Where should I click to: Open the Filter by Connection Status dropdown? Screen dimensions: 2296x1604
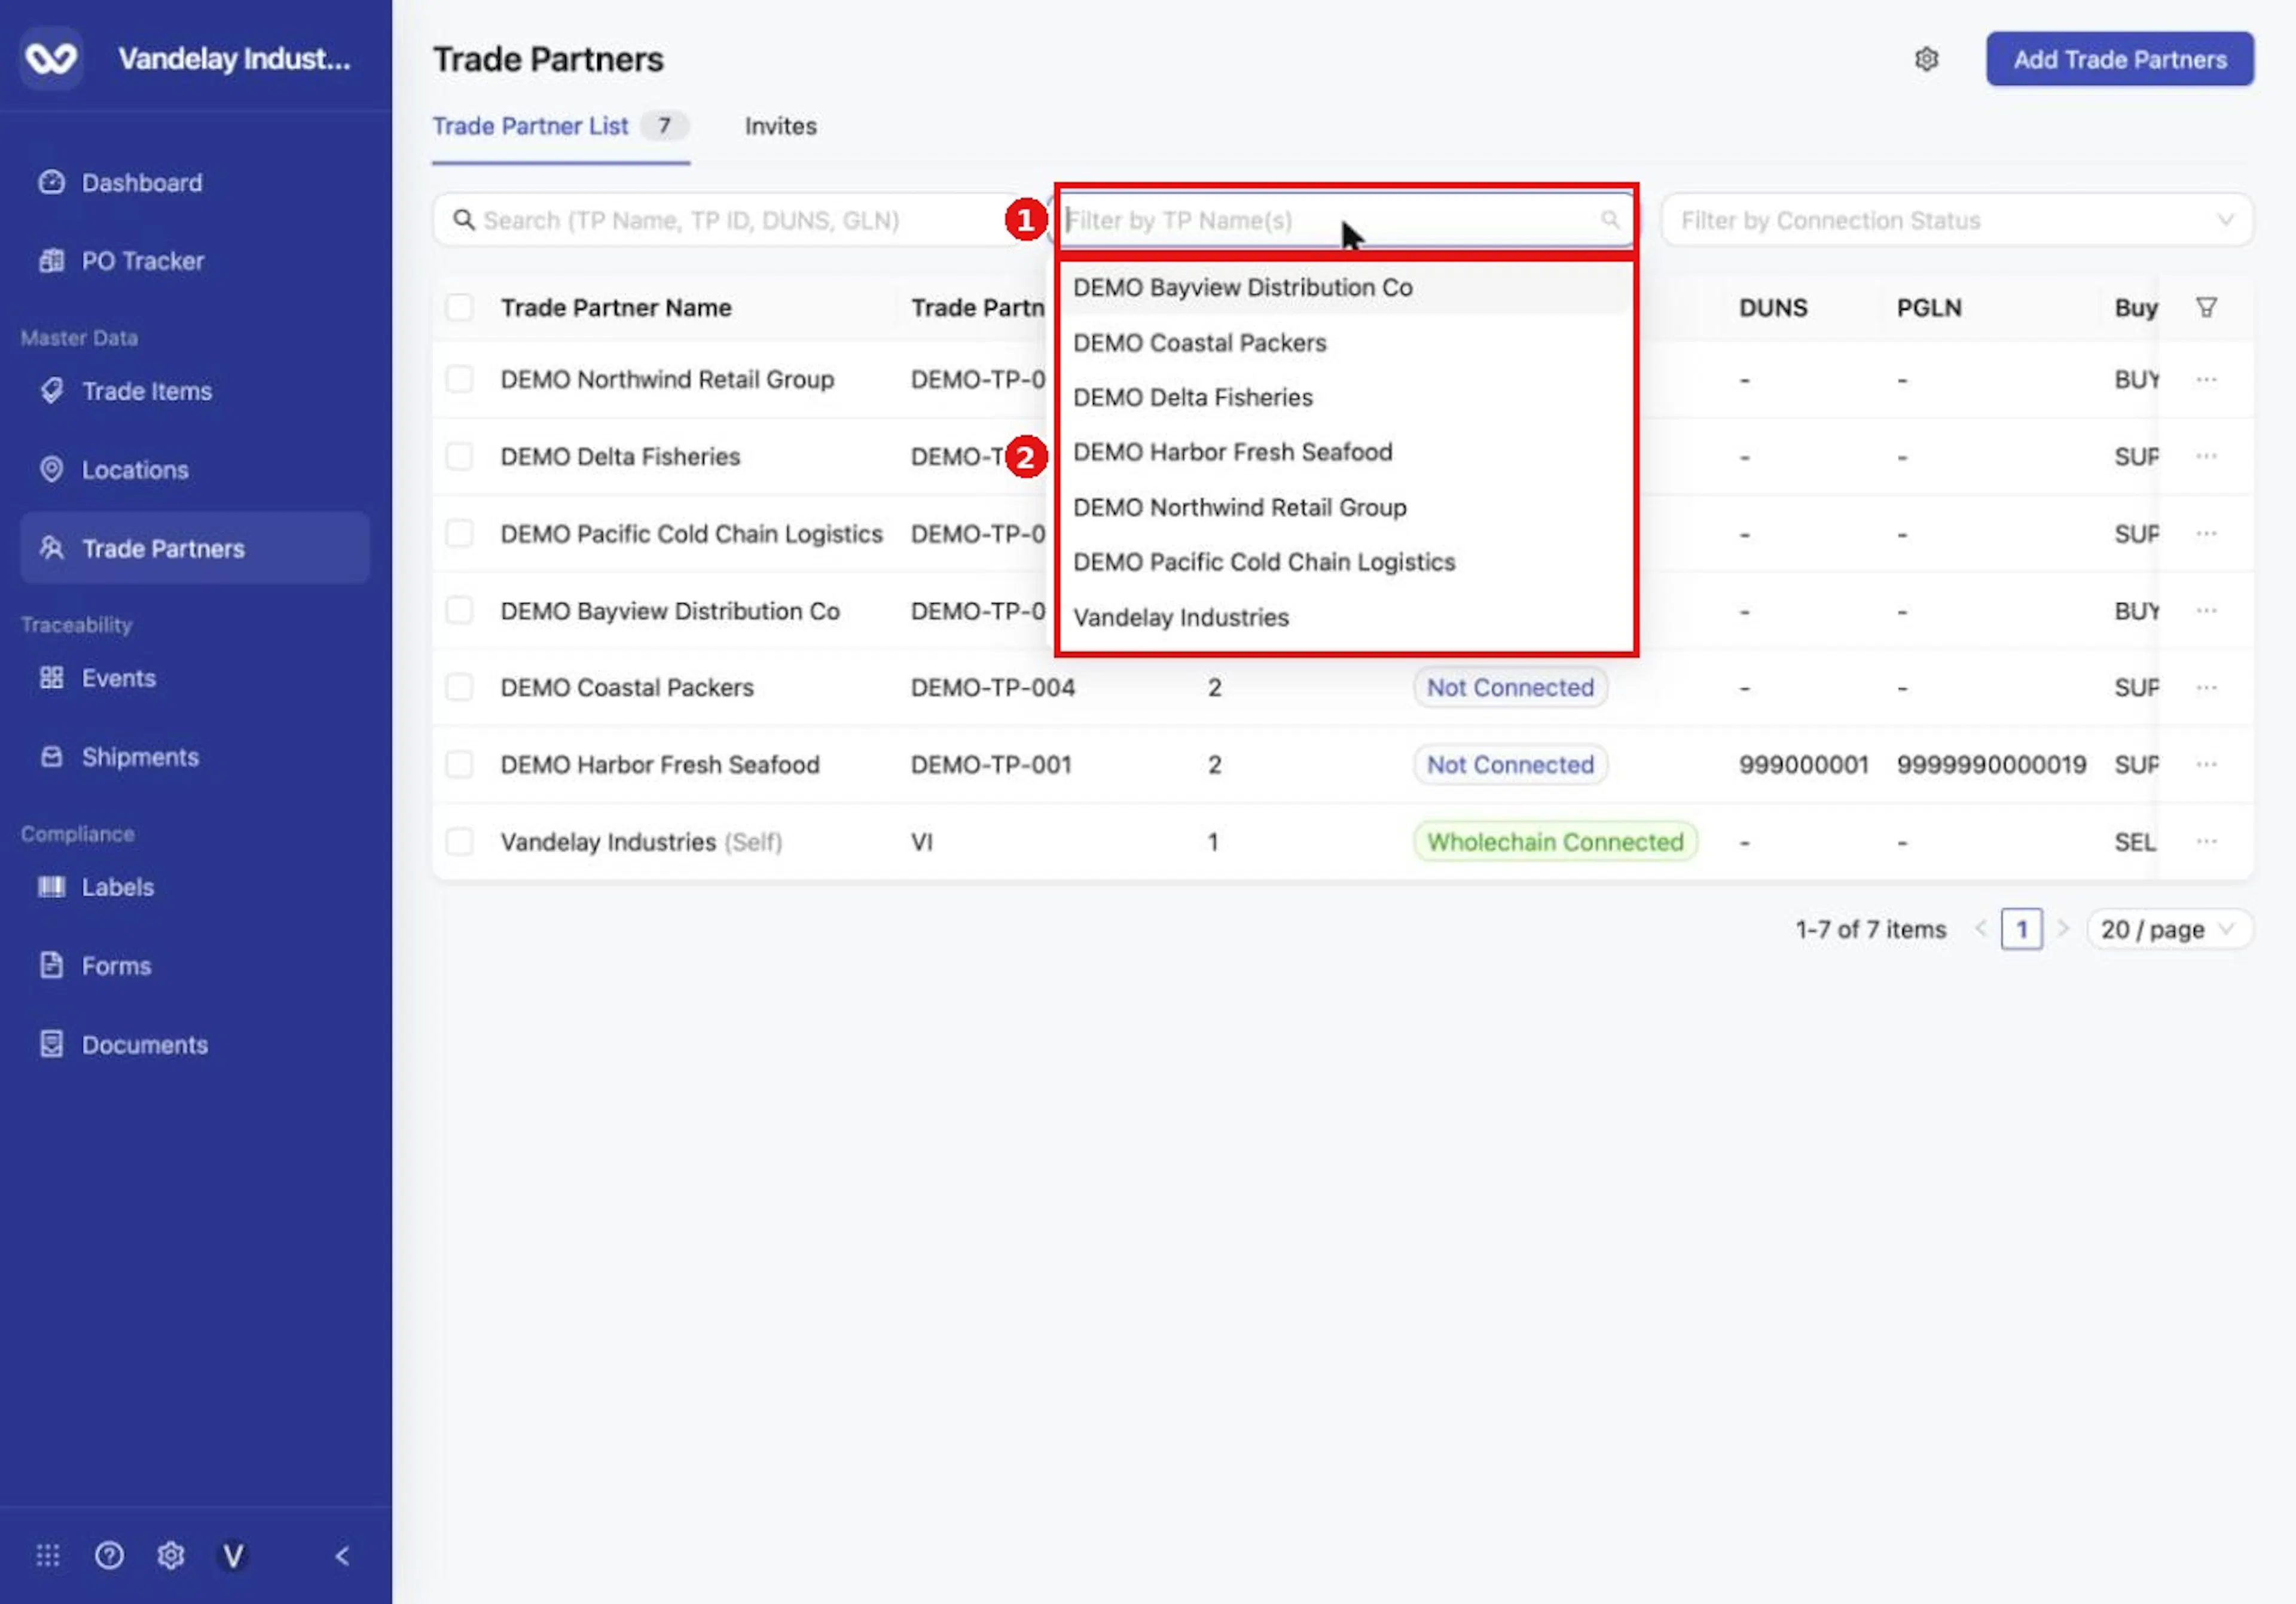pos(1957,220)
